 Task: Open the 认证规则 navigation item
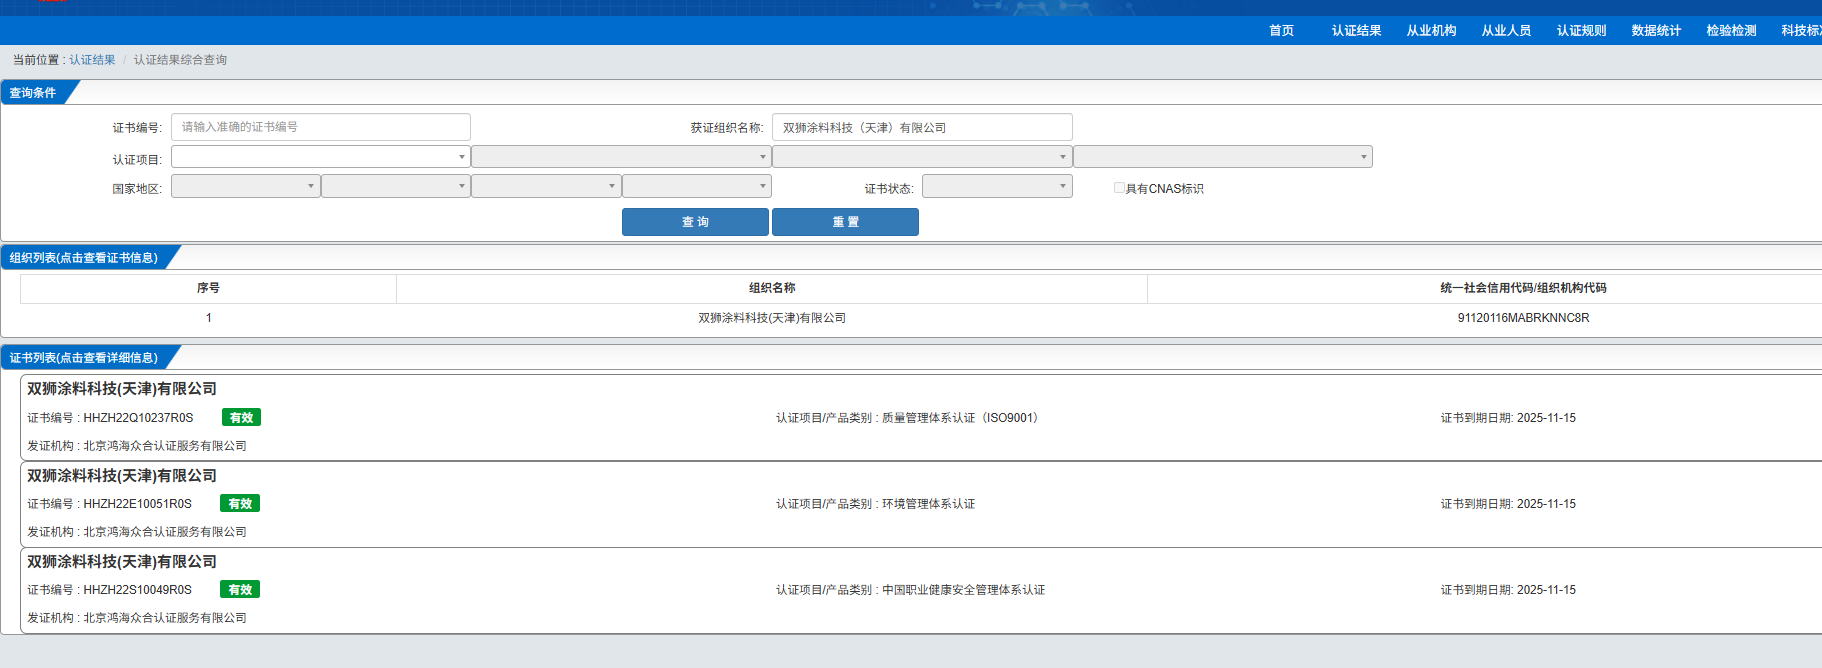(x=1581, y=31)
